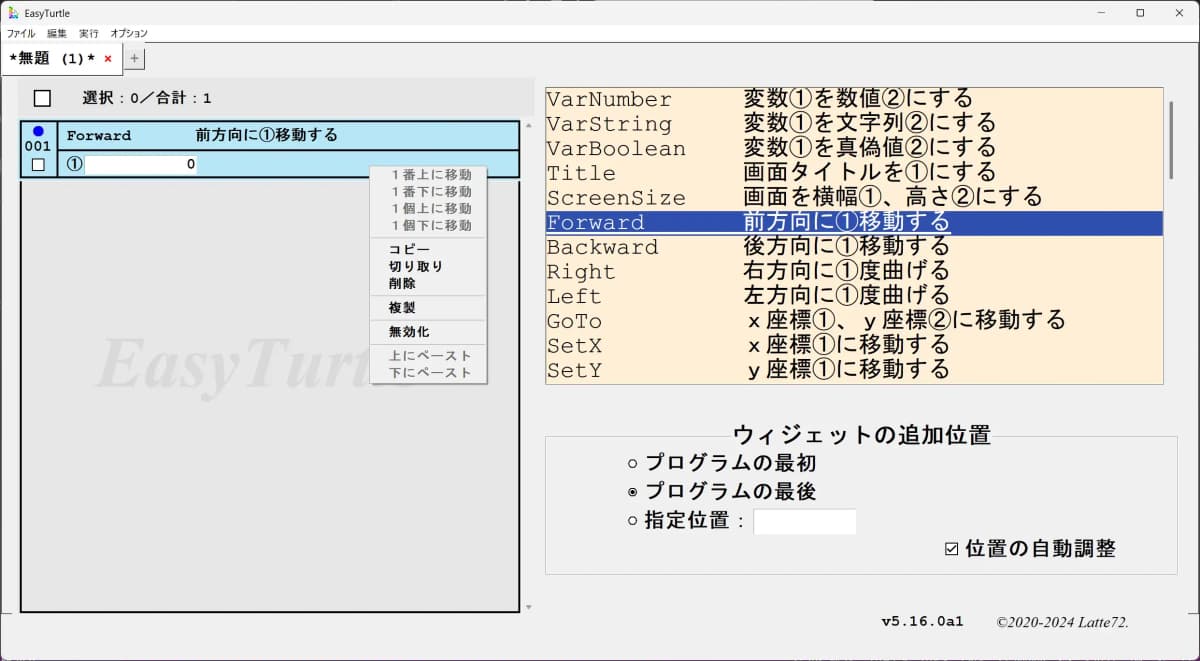The width and height of the screenshot is (1200, 661).
Task: Select Backward in the command list
Action: tap(854, 247)
